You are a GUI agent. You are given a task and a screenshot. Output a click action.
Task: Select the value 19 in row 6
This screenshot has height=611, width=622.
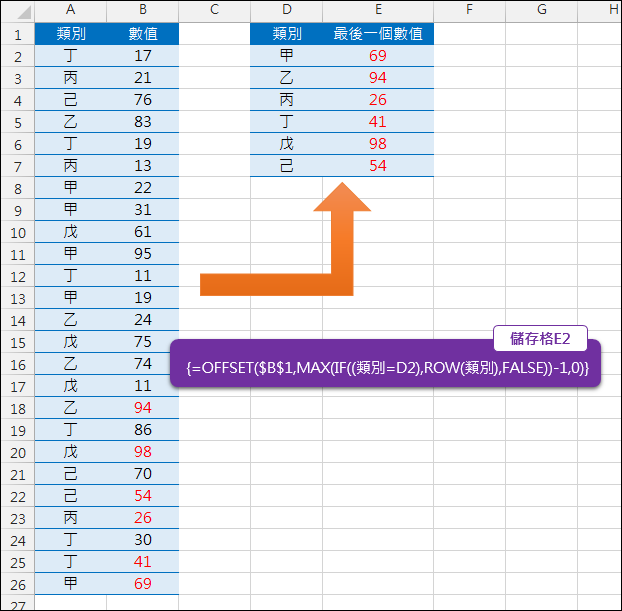143,144
